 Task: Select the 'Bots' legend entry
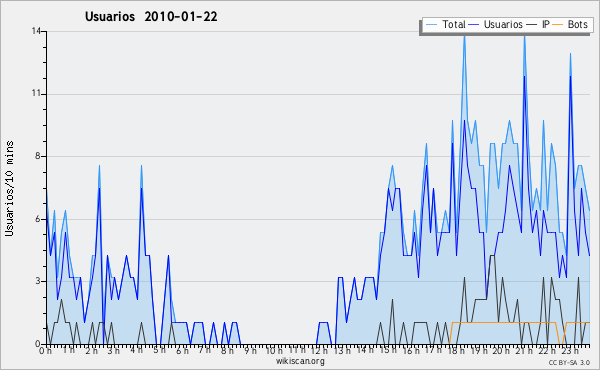coord(577,24)
